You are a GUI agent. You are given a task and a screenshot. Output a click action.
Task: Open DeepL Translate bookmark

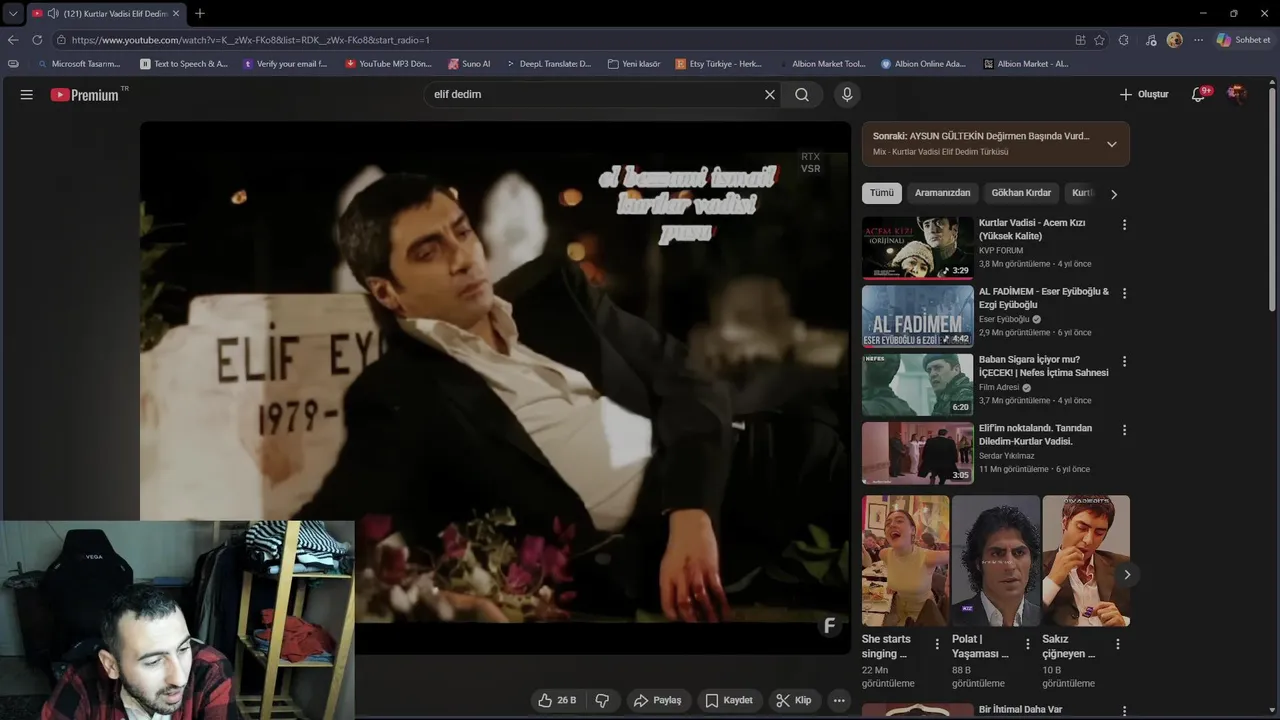pos(549,64)
